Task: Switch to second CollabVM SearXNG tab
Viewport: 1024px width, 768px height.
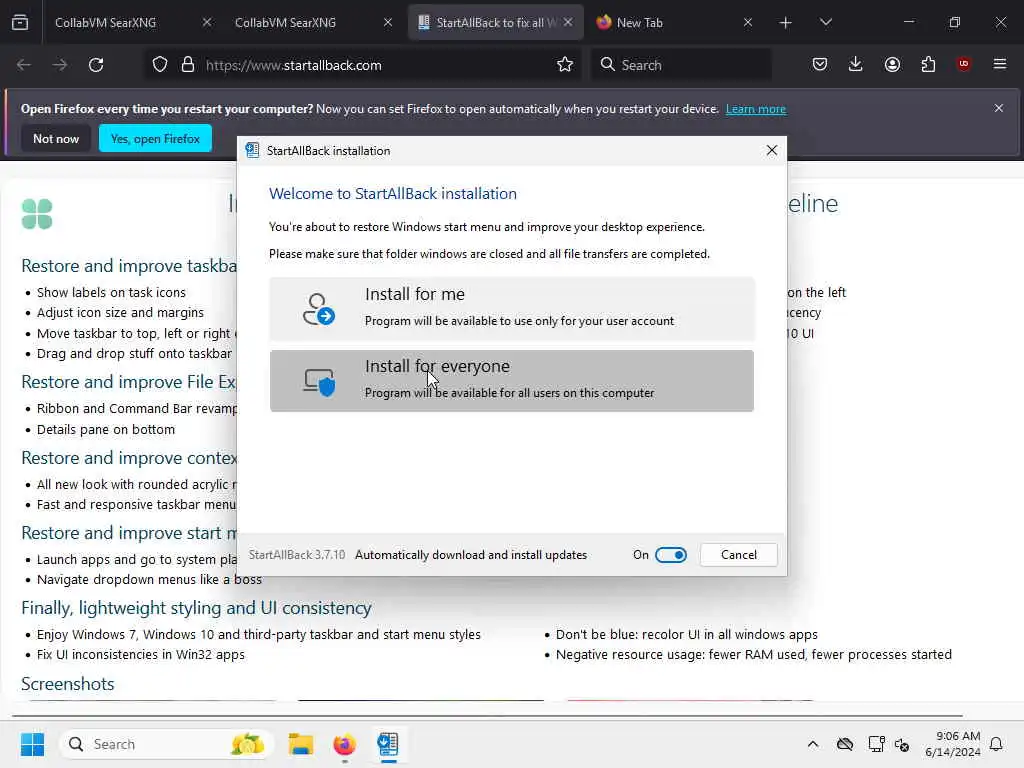Action: click(285, 22)
